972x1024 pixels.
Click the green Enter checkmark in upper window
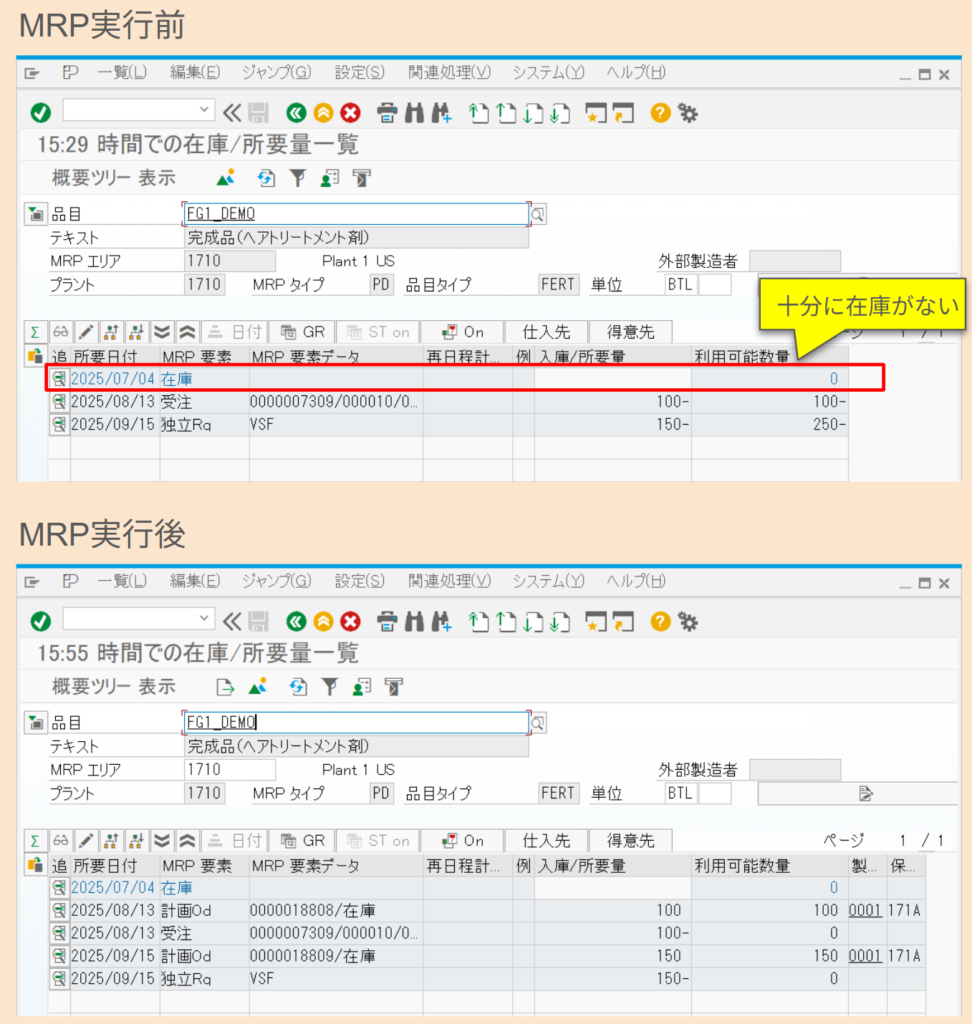tap(40, 113)
